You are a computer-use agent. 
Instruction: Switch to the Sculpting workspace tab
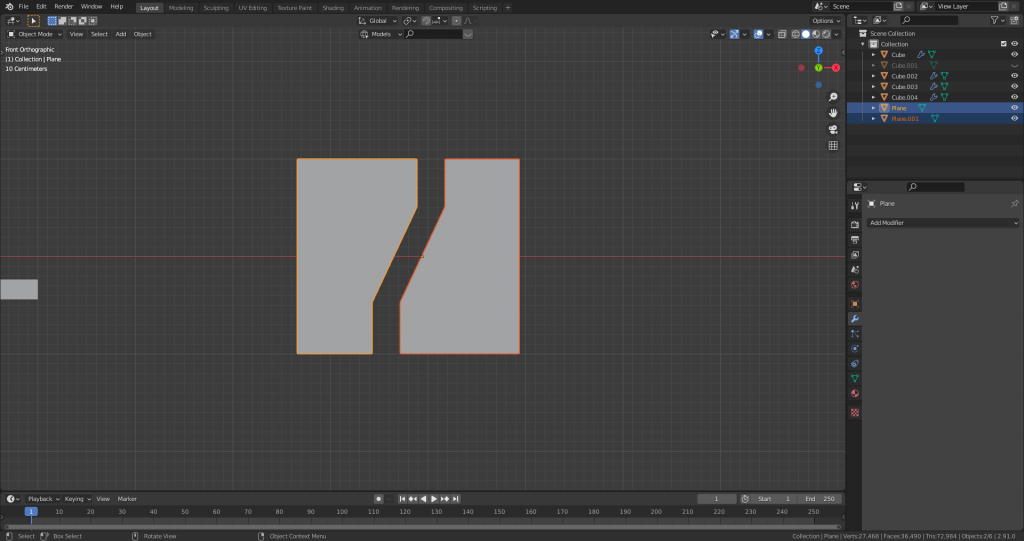215,7
